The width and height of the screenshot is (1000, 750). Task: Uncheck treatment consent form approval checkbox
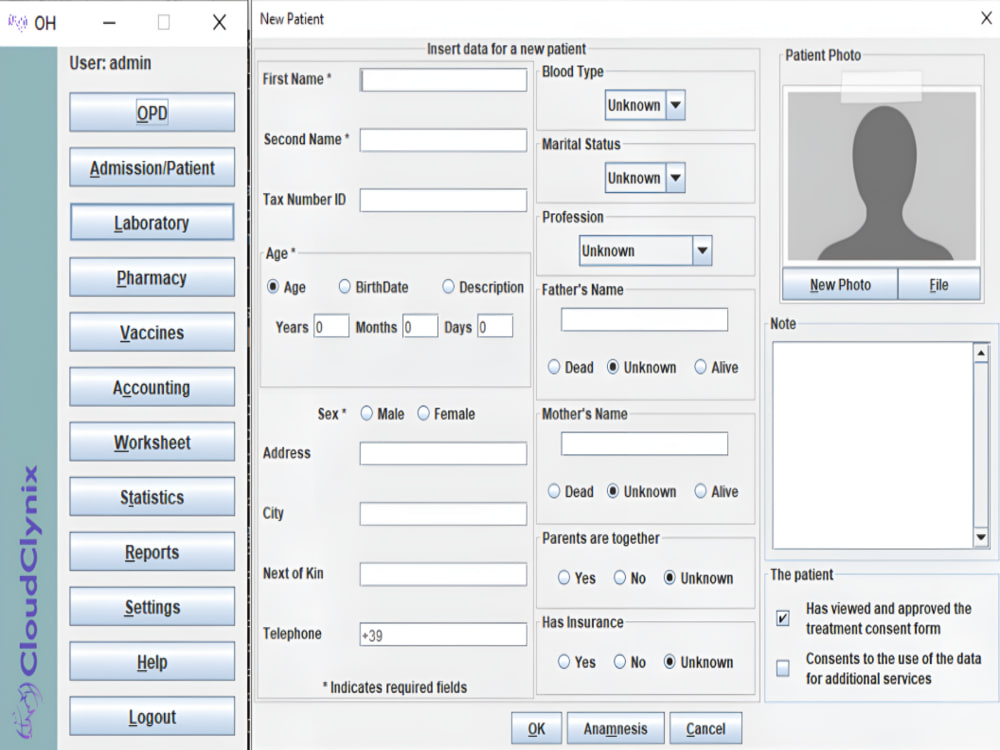pos(783,618)
